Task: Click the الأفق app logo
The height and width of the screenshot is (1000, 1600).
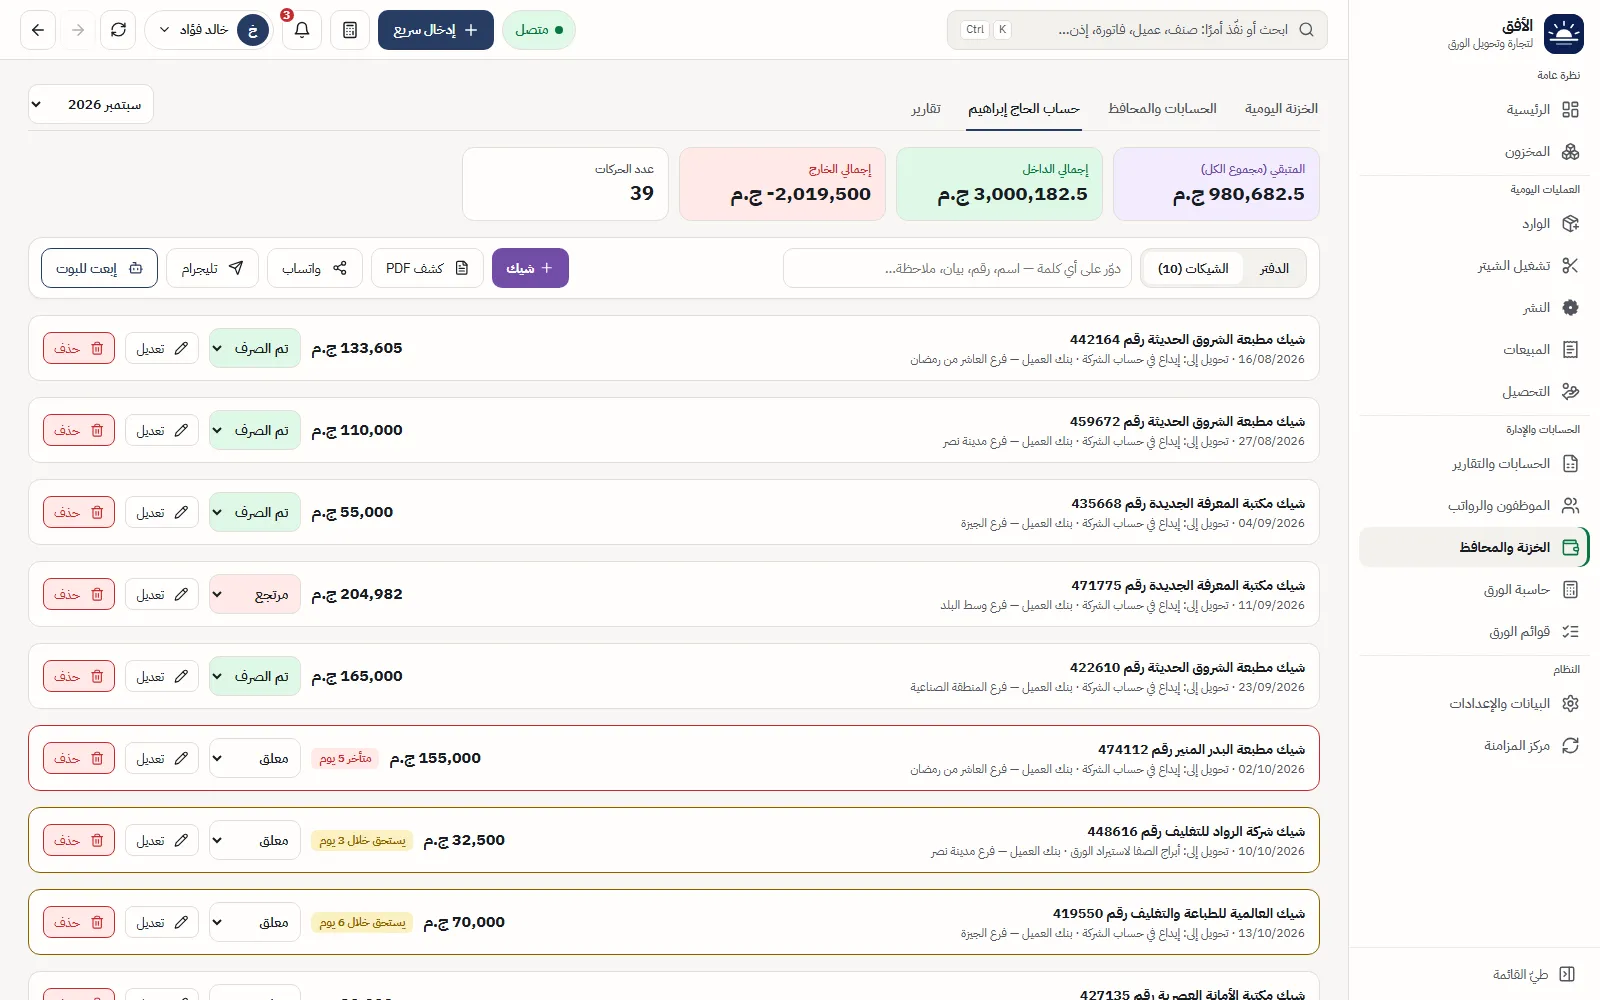Action: tap(1564, 34)
